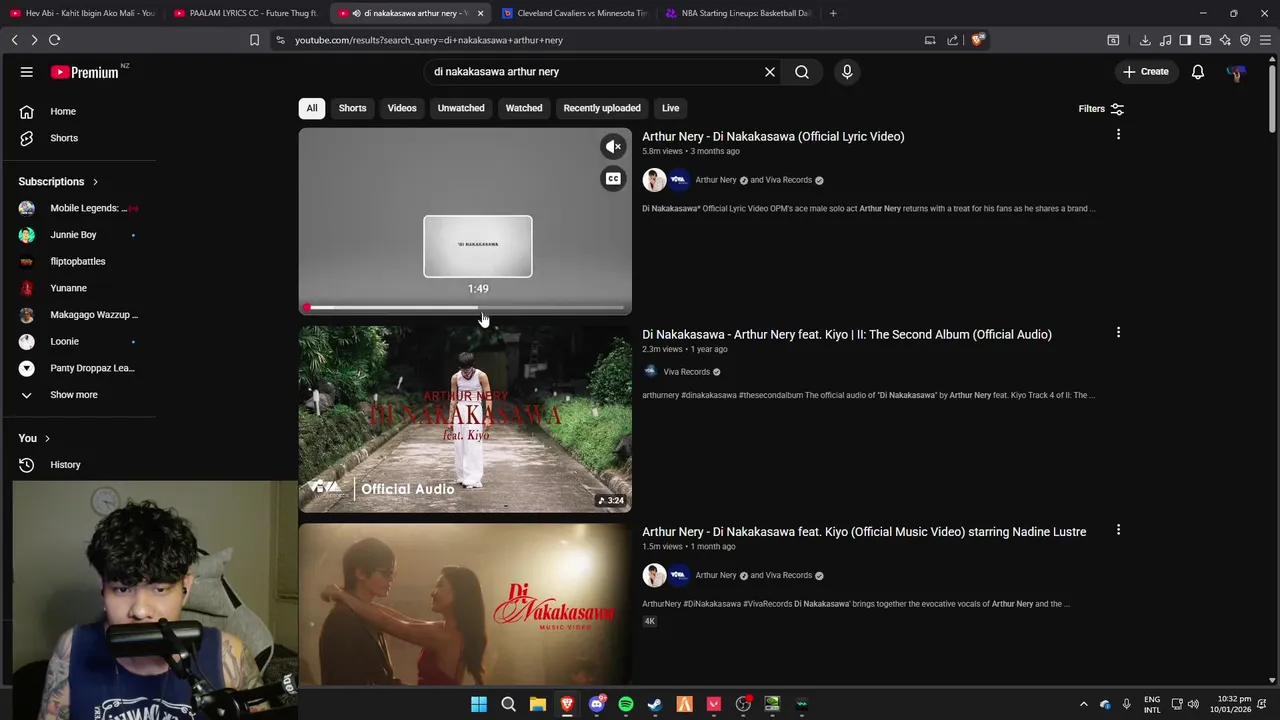The width and height of the screenshot is (1280, 720).
Task: Select the Unwatched filter chip
Action: coord(461,108)
